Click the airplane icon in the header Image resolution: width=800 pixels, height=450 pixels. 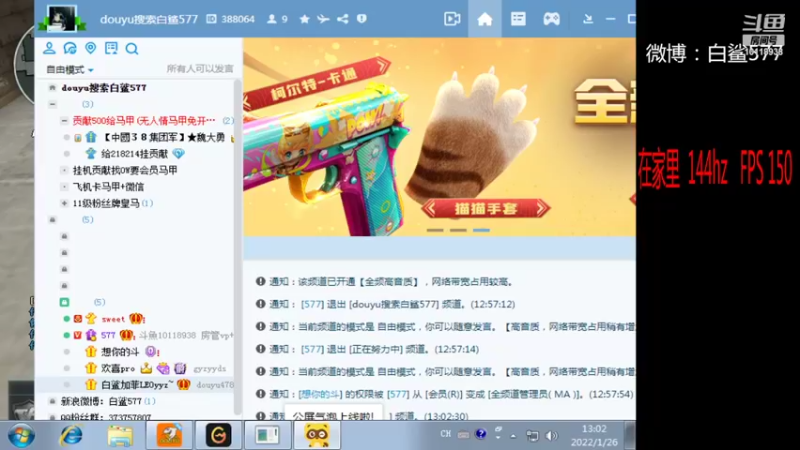[x=323, y=19]
